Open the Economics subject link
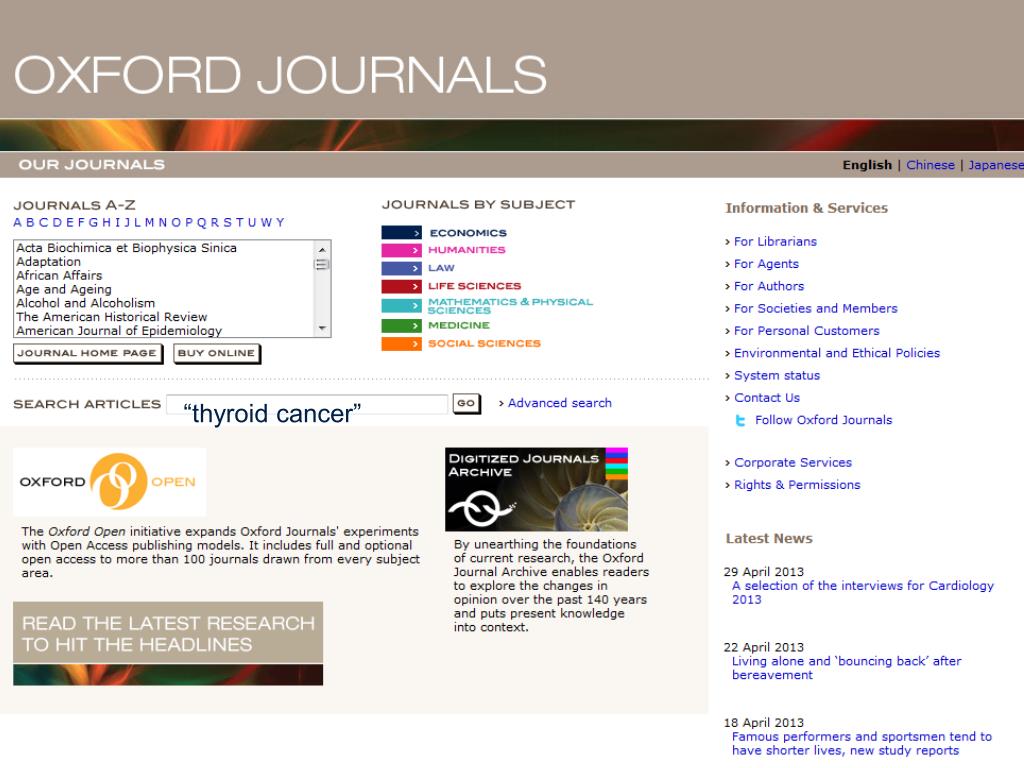Screen dimensions: 1024x768 point(468,233)
